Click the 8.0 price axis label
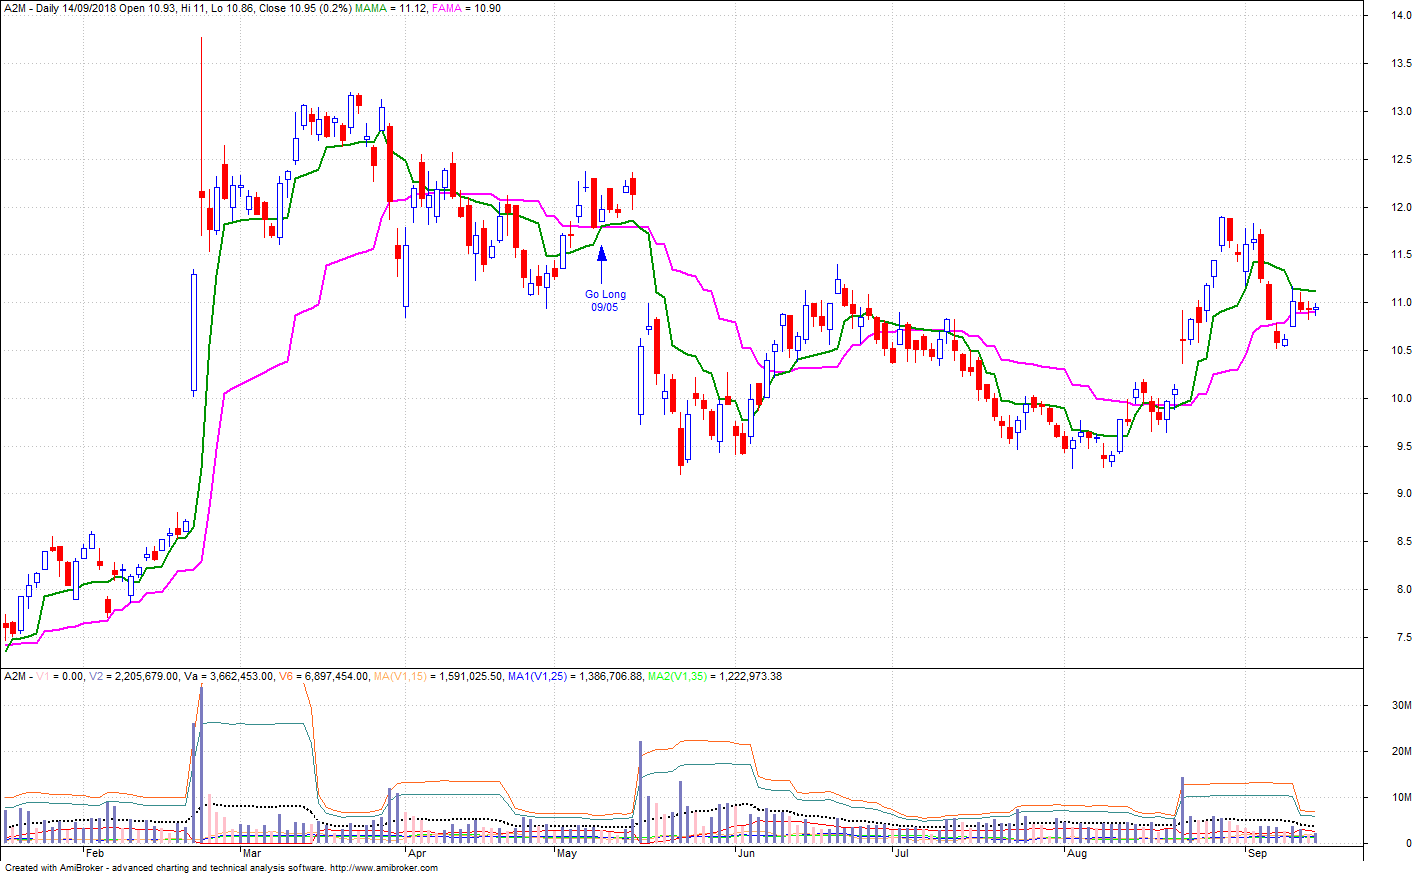Screen dimensions: 1416x874 [x=1403, y=590]
